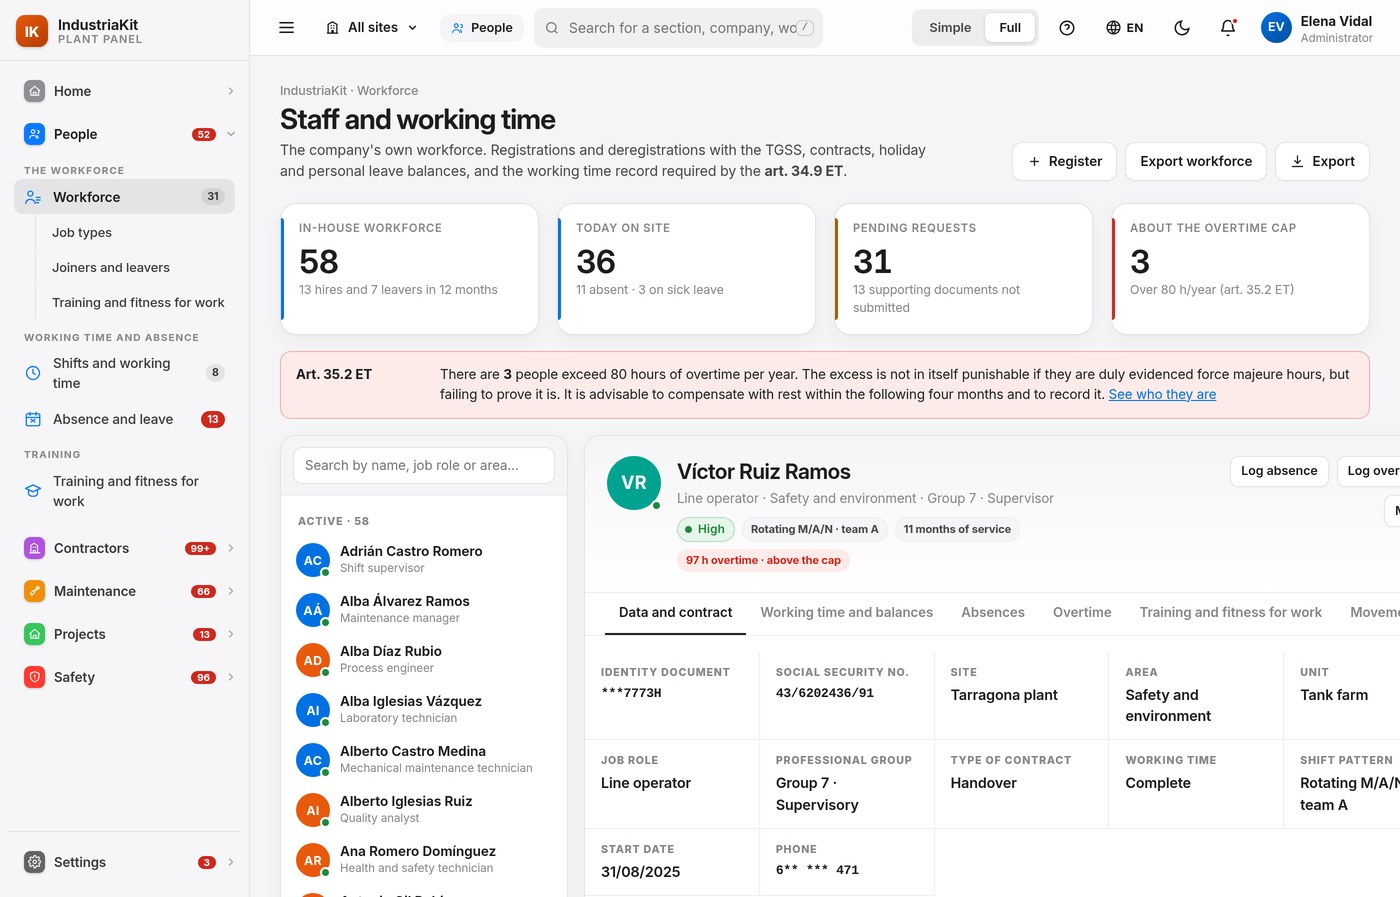Open the Contractors sidebar icon
The image size is (1400, 897).
tap(34, 548)
